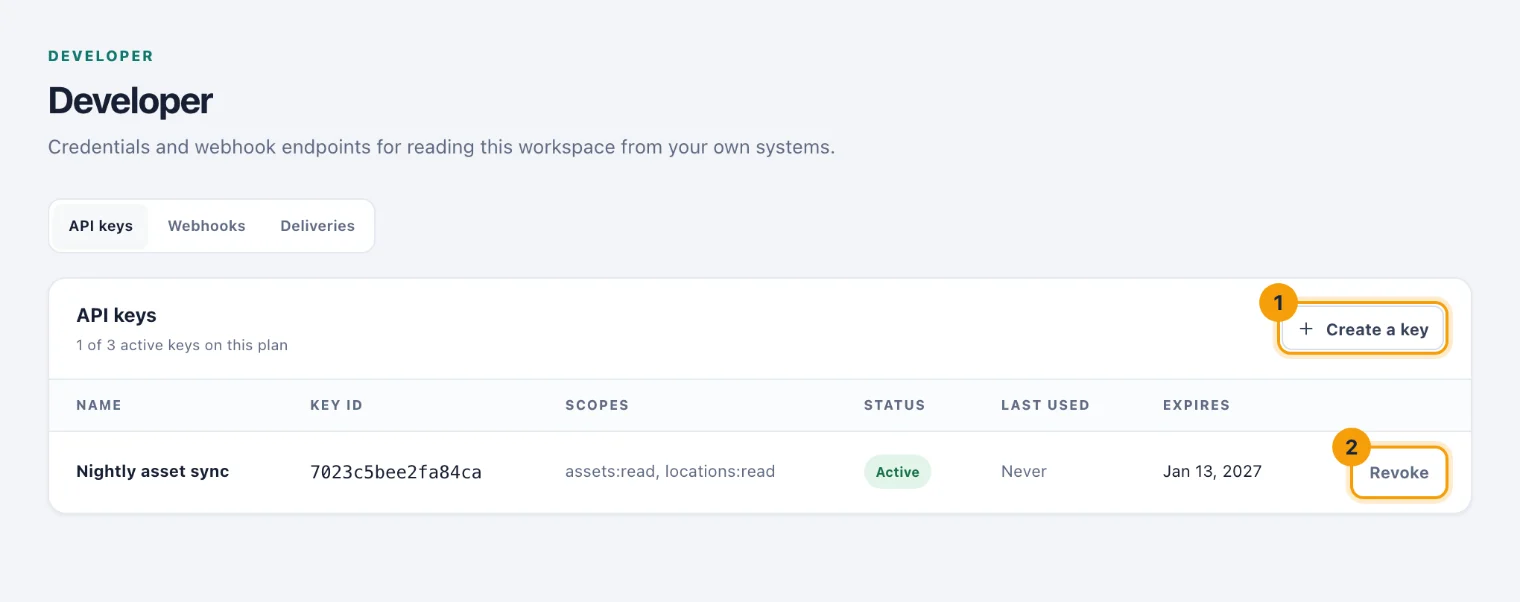
Task: Click the plus icon in Create a key
Action: tap(1306, 329)
